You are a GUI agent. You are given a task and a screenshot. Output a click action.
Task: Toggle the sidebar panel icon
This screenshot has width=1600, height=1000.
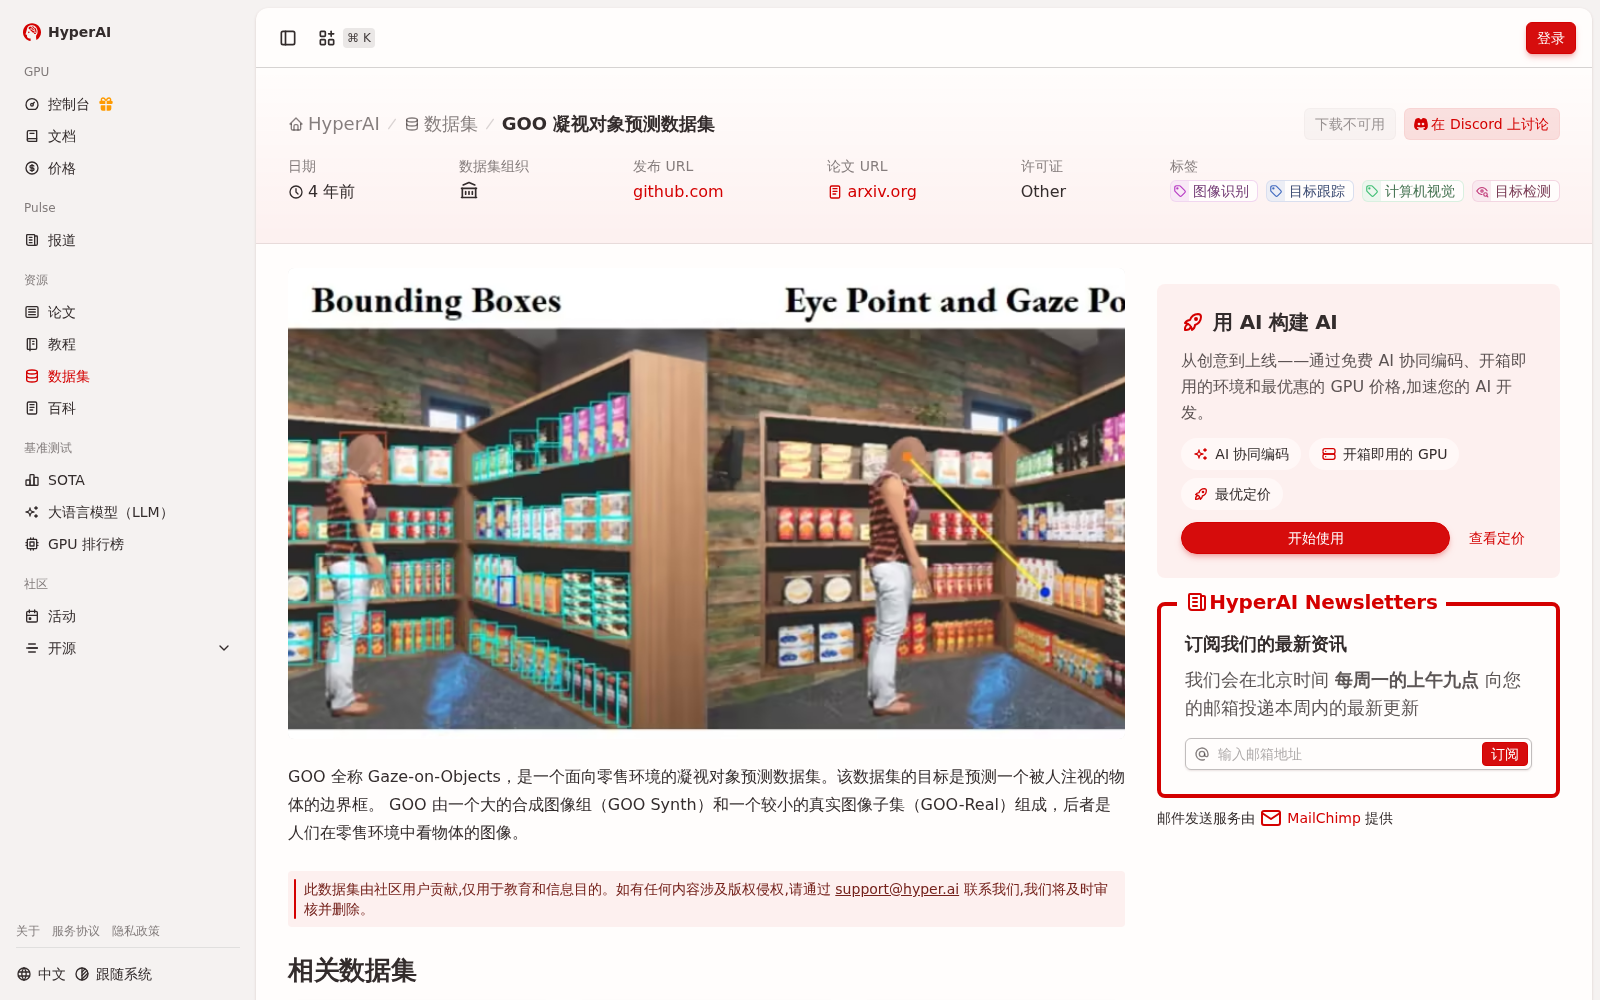pyautogui.click(x=288, y=38)
